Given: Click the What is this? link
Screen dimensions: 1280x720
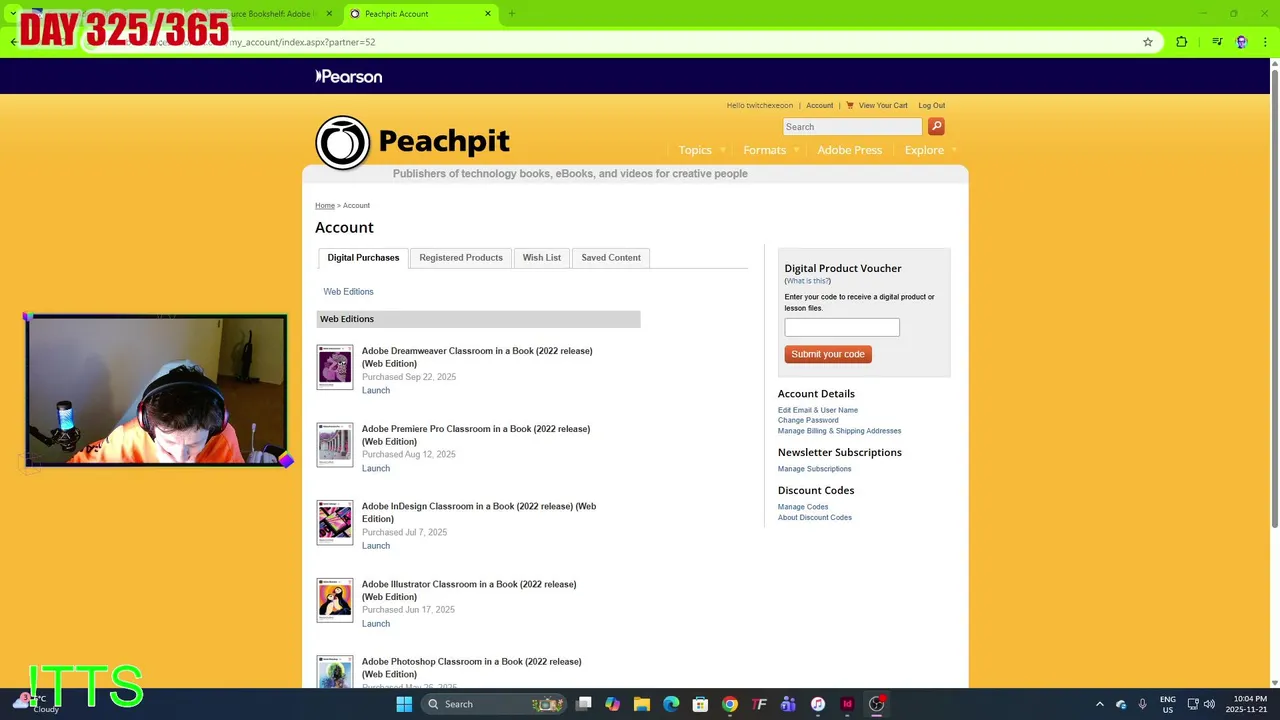Looking at the screenshot, I should point(808,281).
